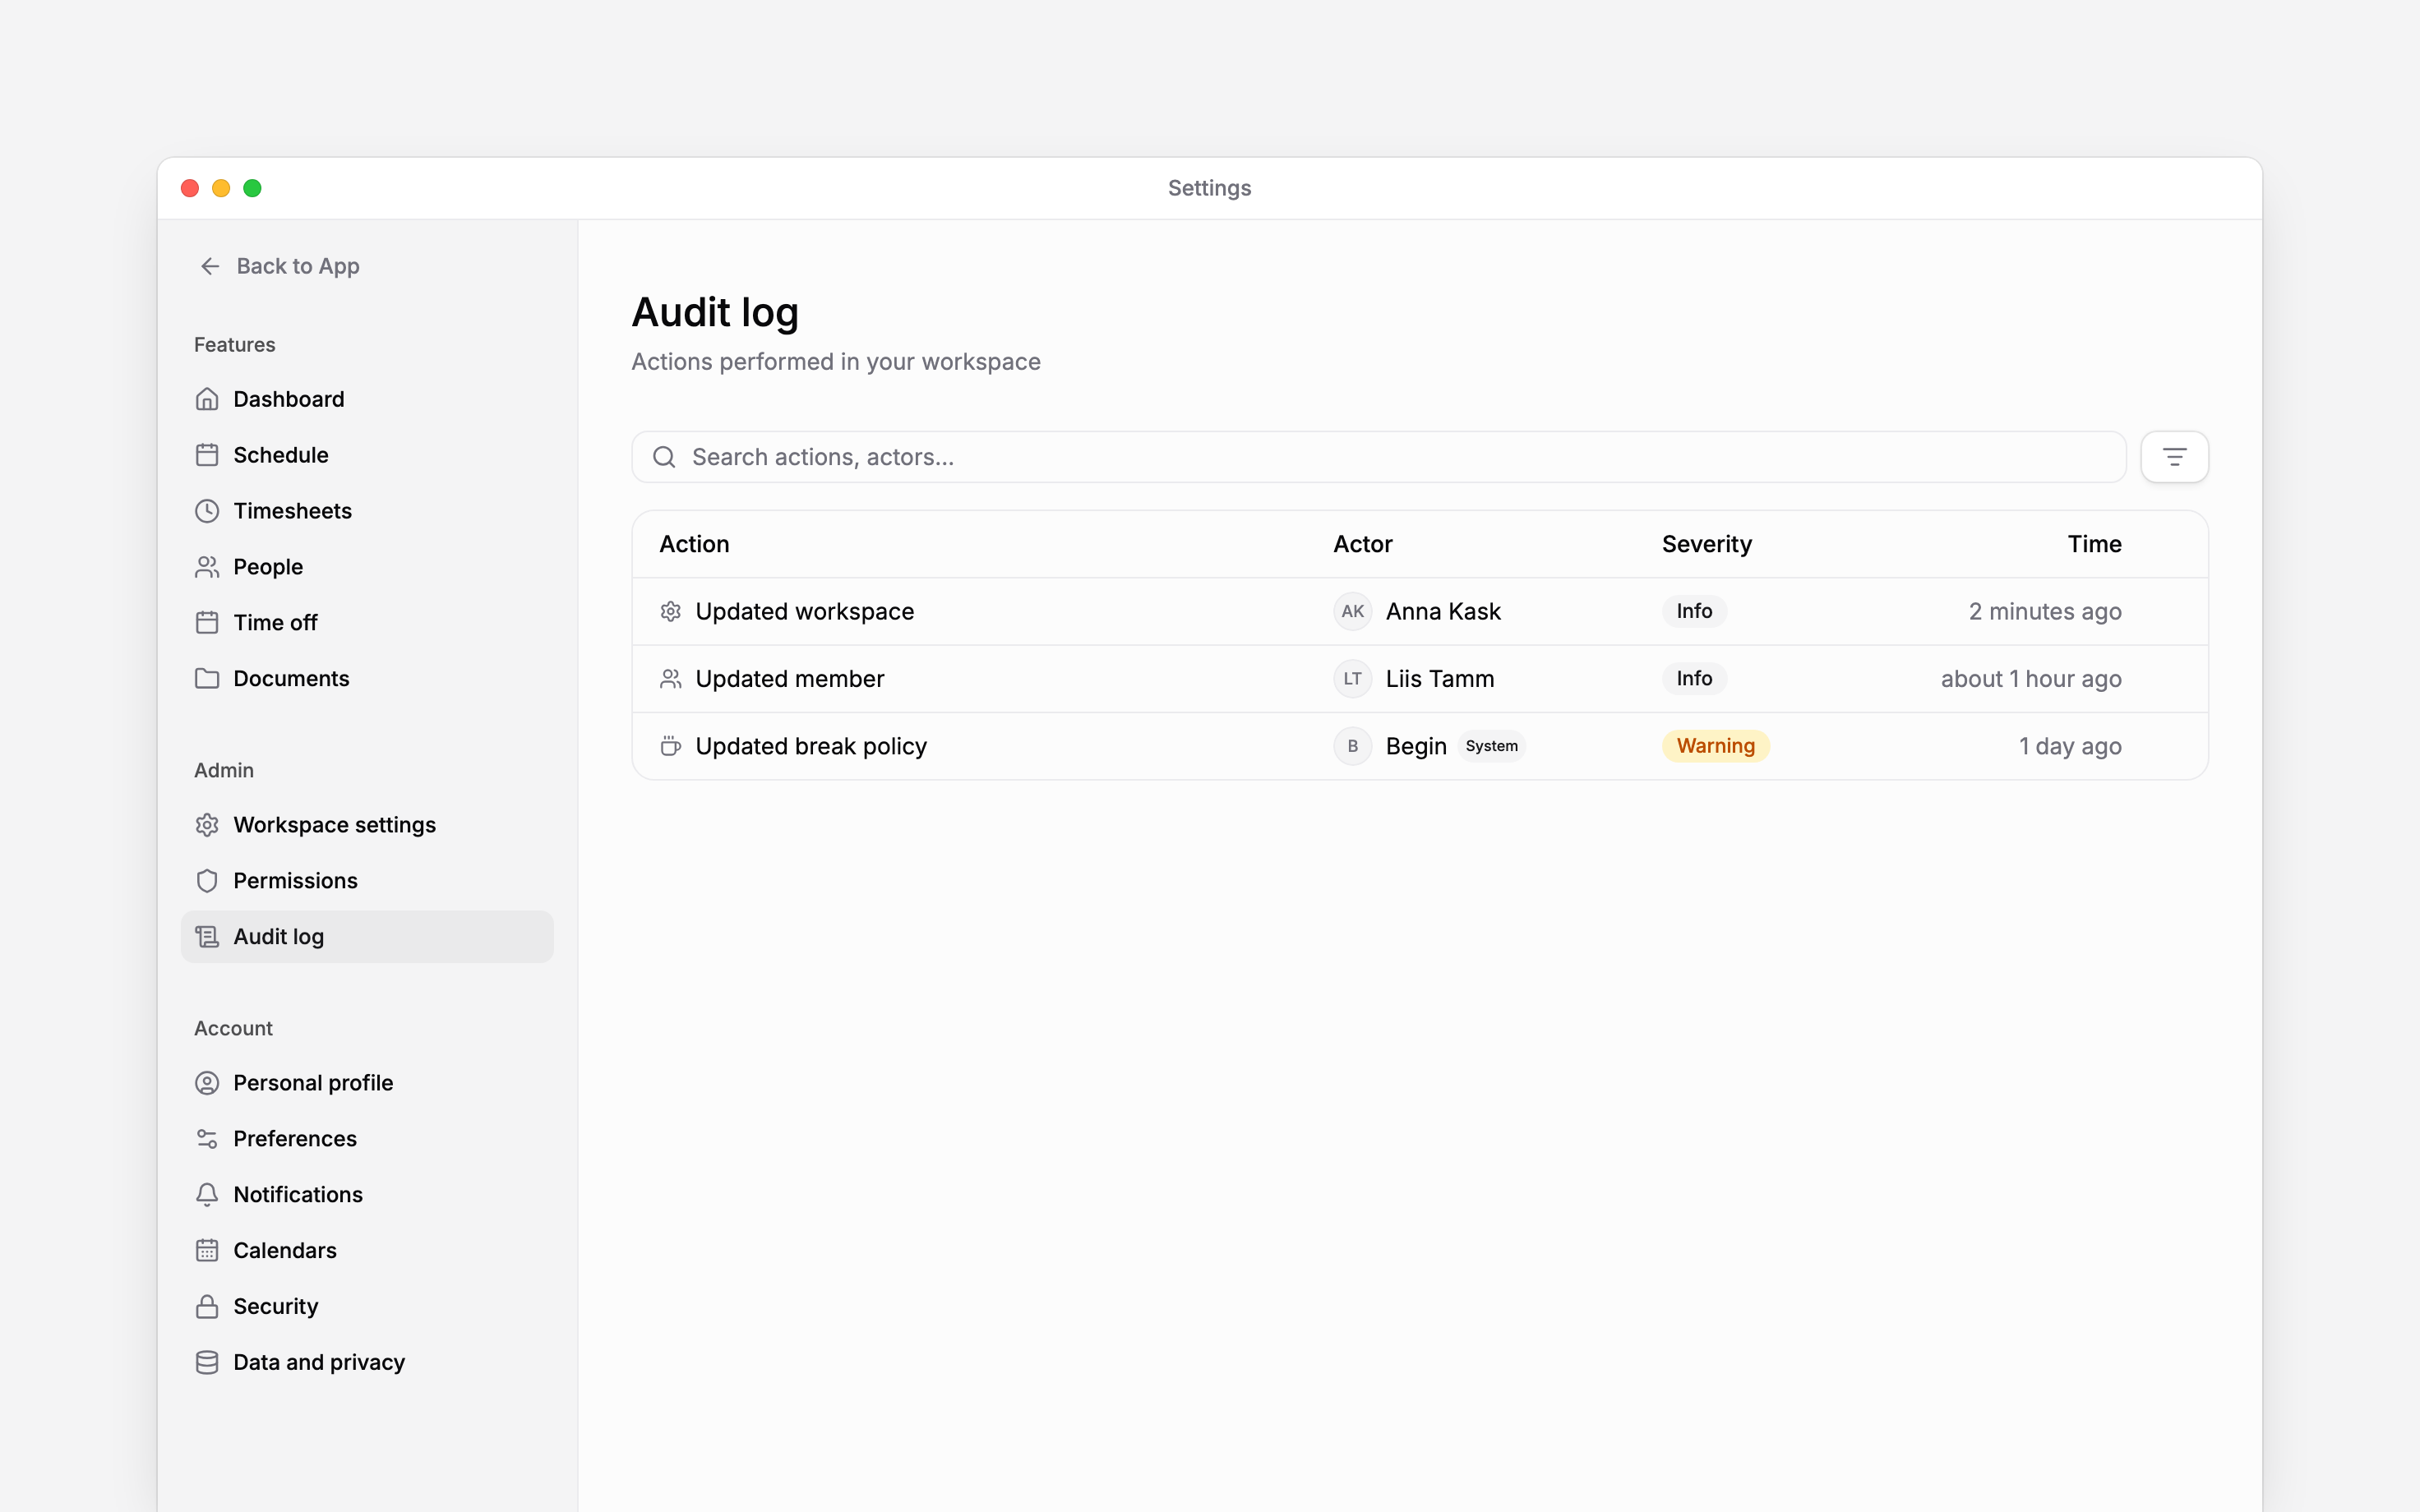Click the Schedule calendar icon

coord(207,455)
